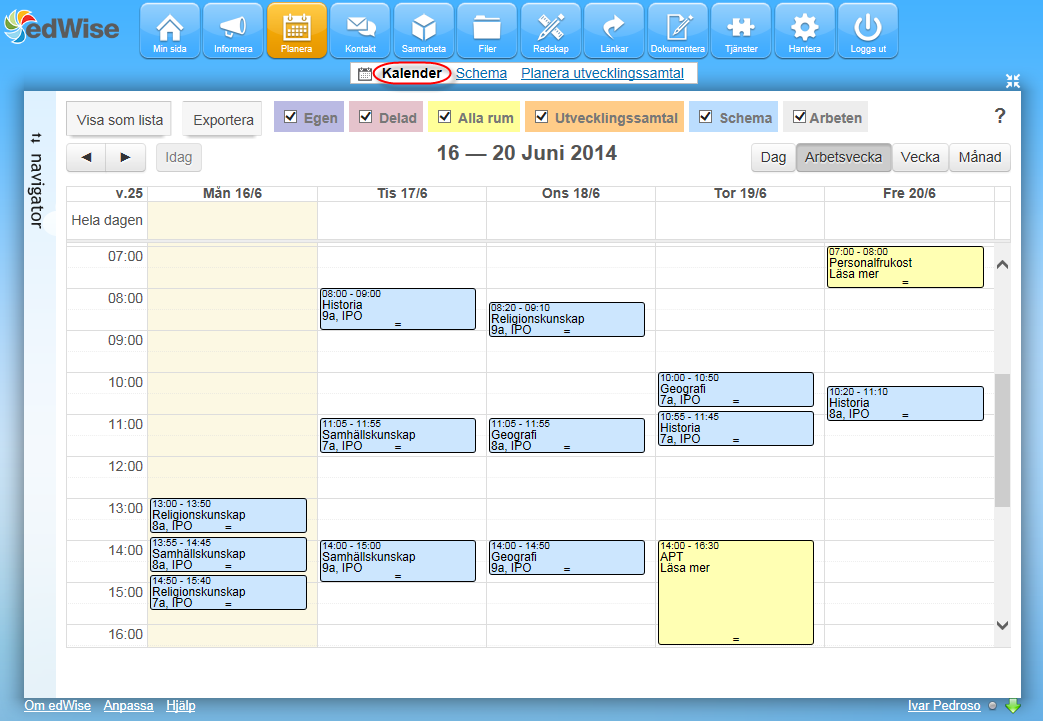Open the help question mark icon
The height and width of the screenshot is (721, 1043).
click(x=1000, y=116)
